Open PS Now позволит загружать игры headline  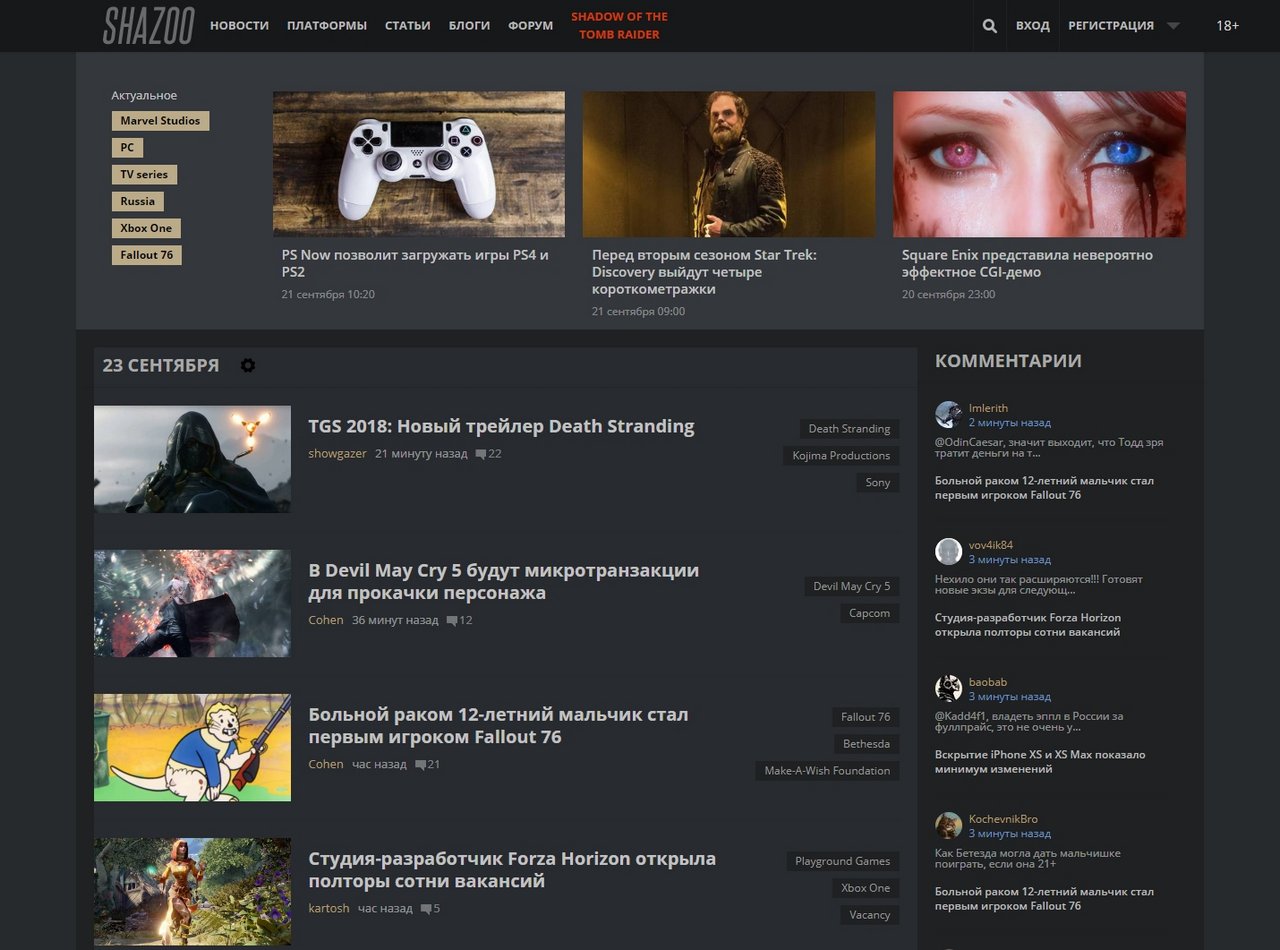[415, 263]
